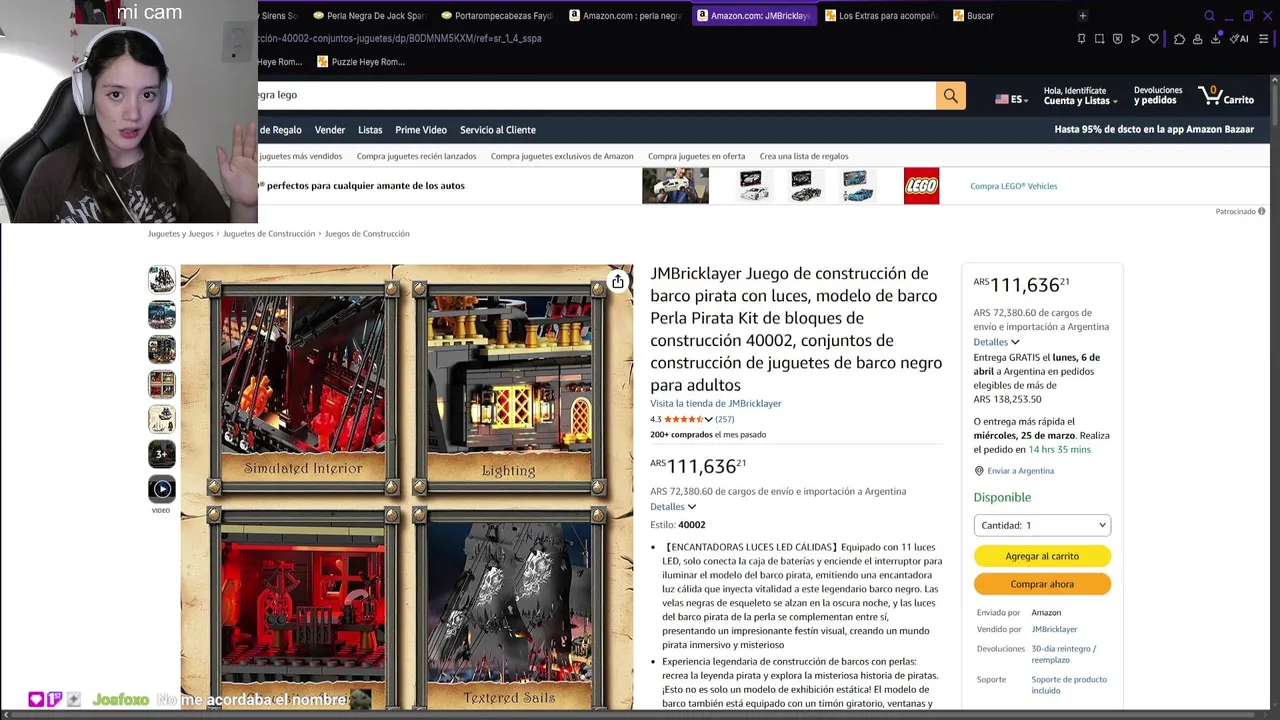Select the fourth product thumbnail with four panels
This screenshot has height=720, width=1280.
pos(161,384)
